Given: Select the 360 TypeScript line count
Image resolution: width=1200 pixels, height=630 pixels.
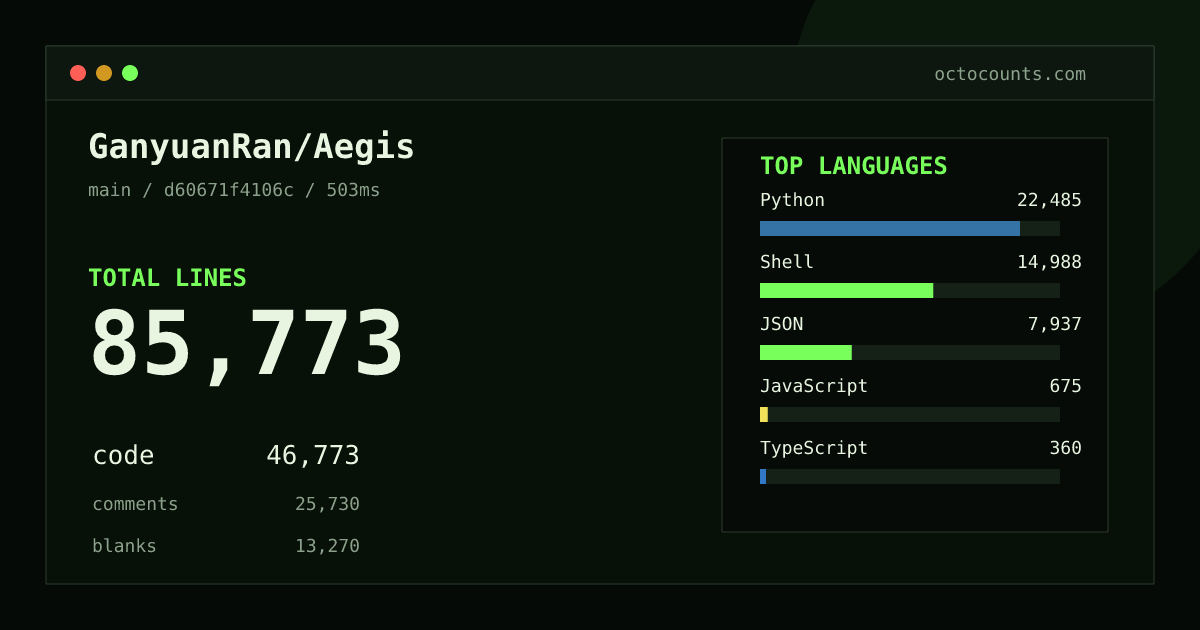Looking at the screenshot, I should click(1065, 448).
